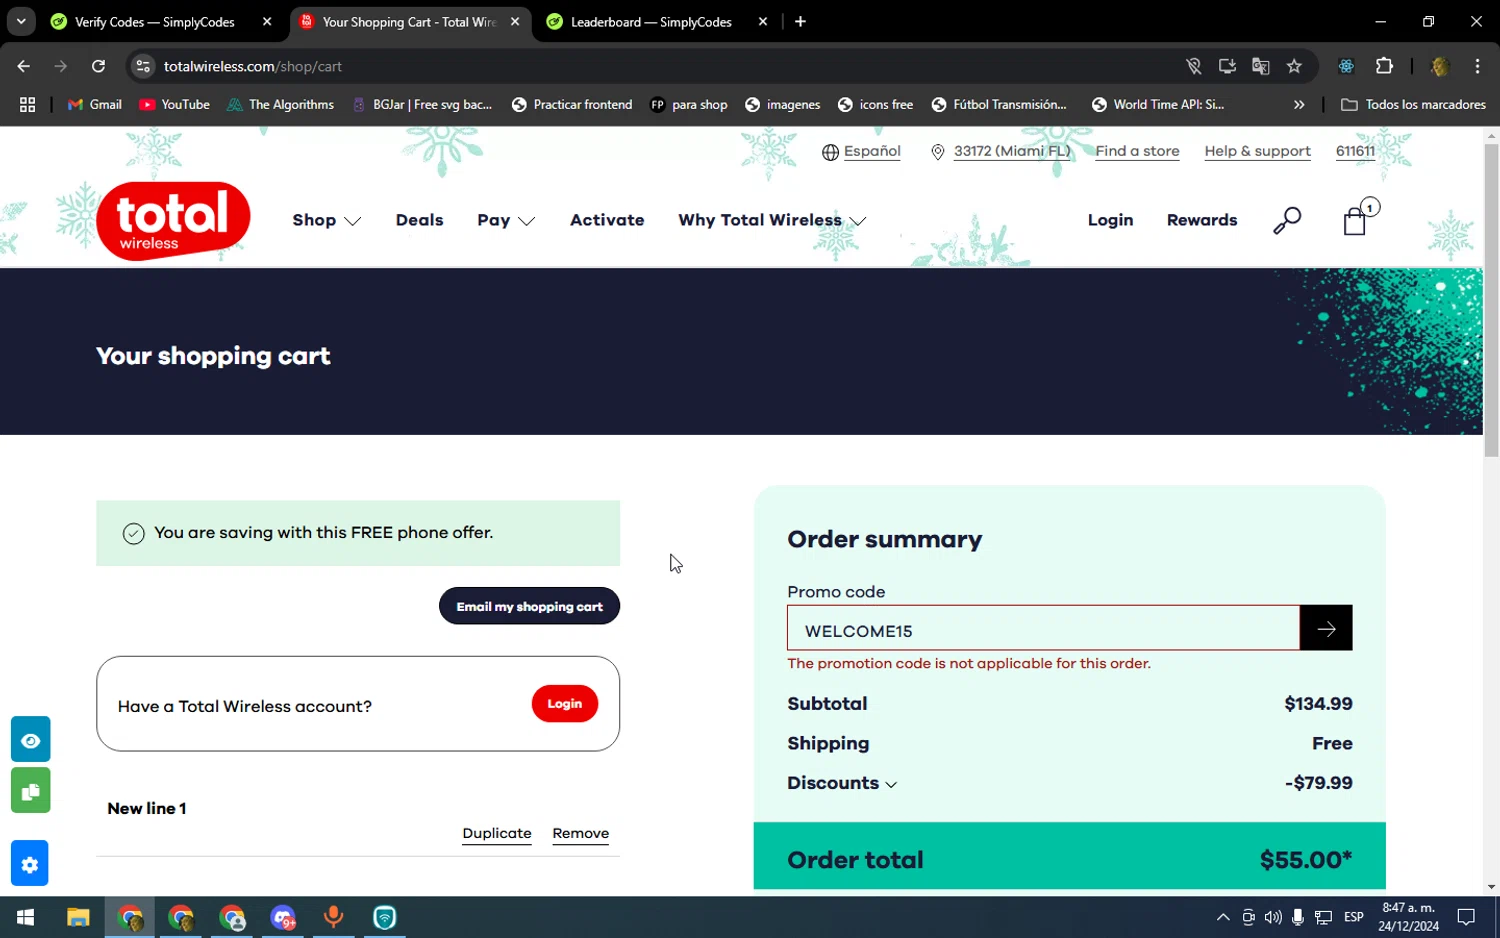1500x938 pixels.
Task: Click the location pin icon
Action: tap(937, 152)
